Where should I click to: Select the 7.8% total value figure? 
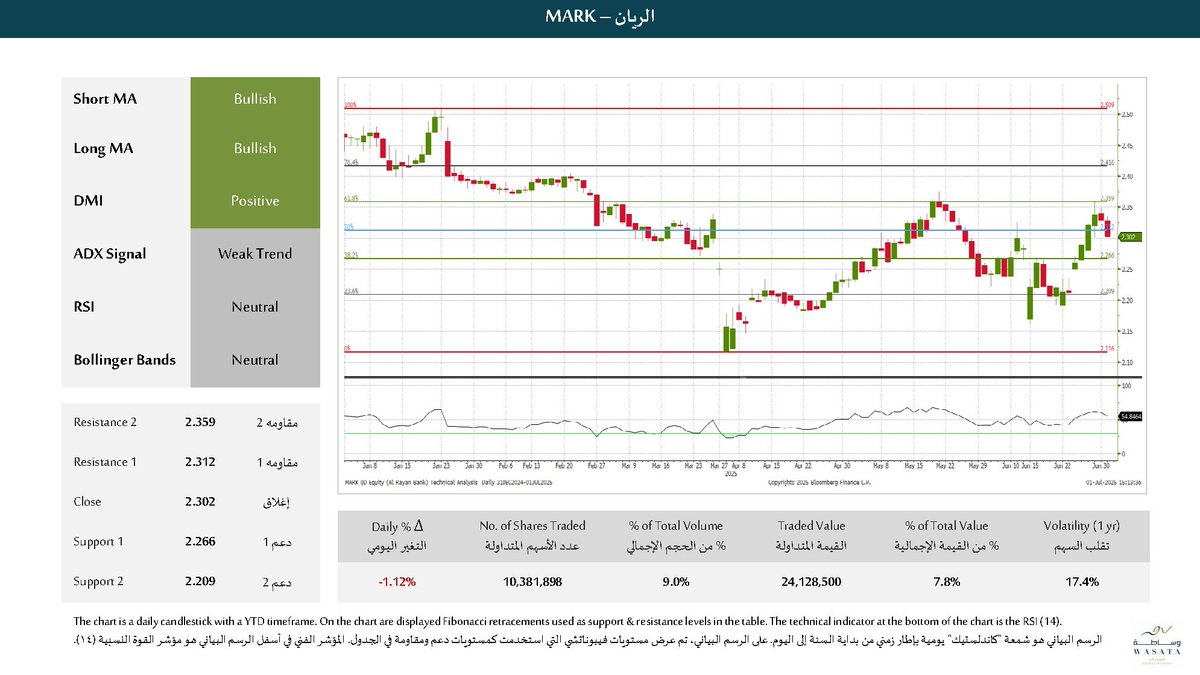(946, 580)
